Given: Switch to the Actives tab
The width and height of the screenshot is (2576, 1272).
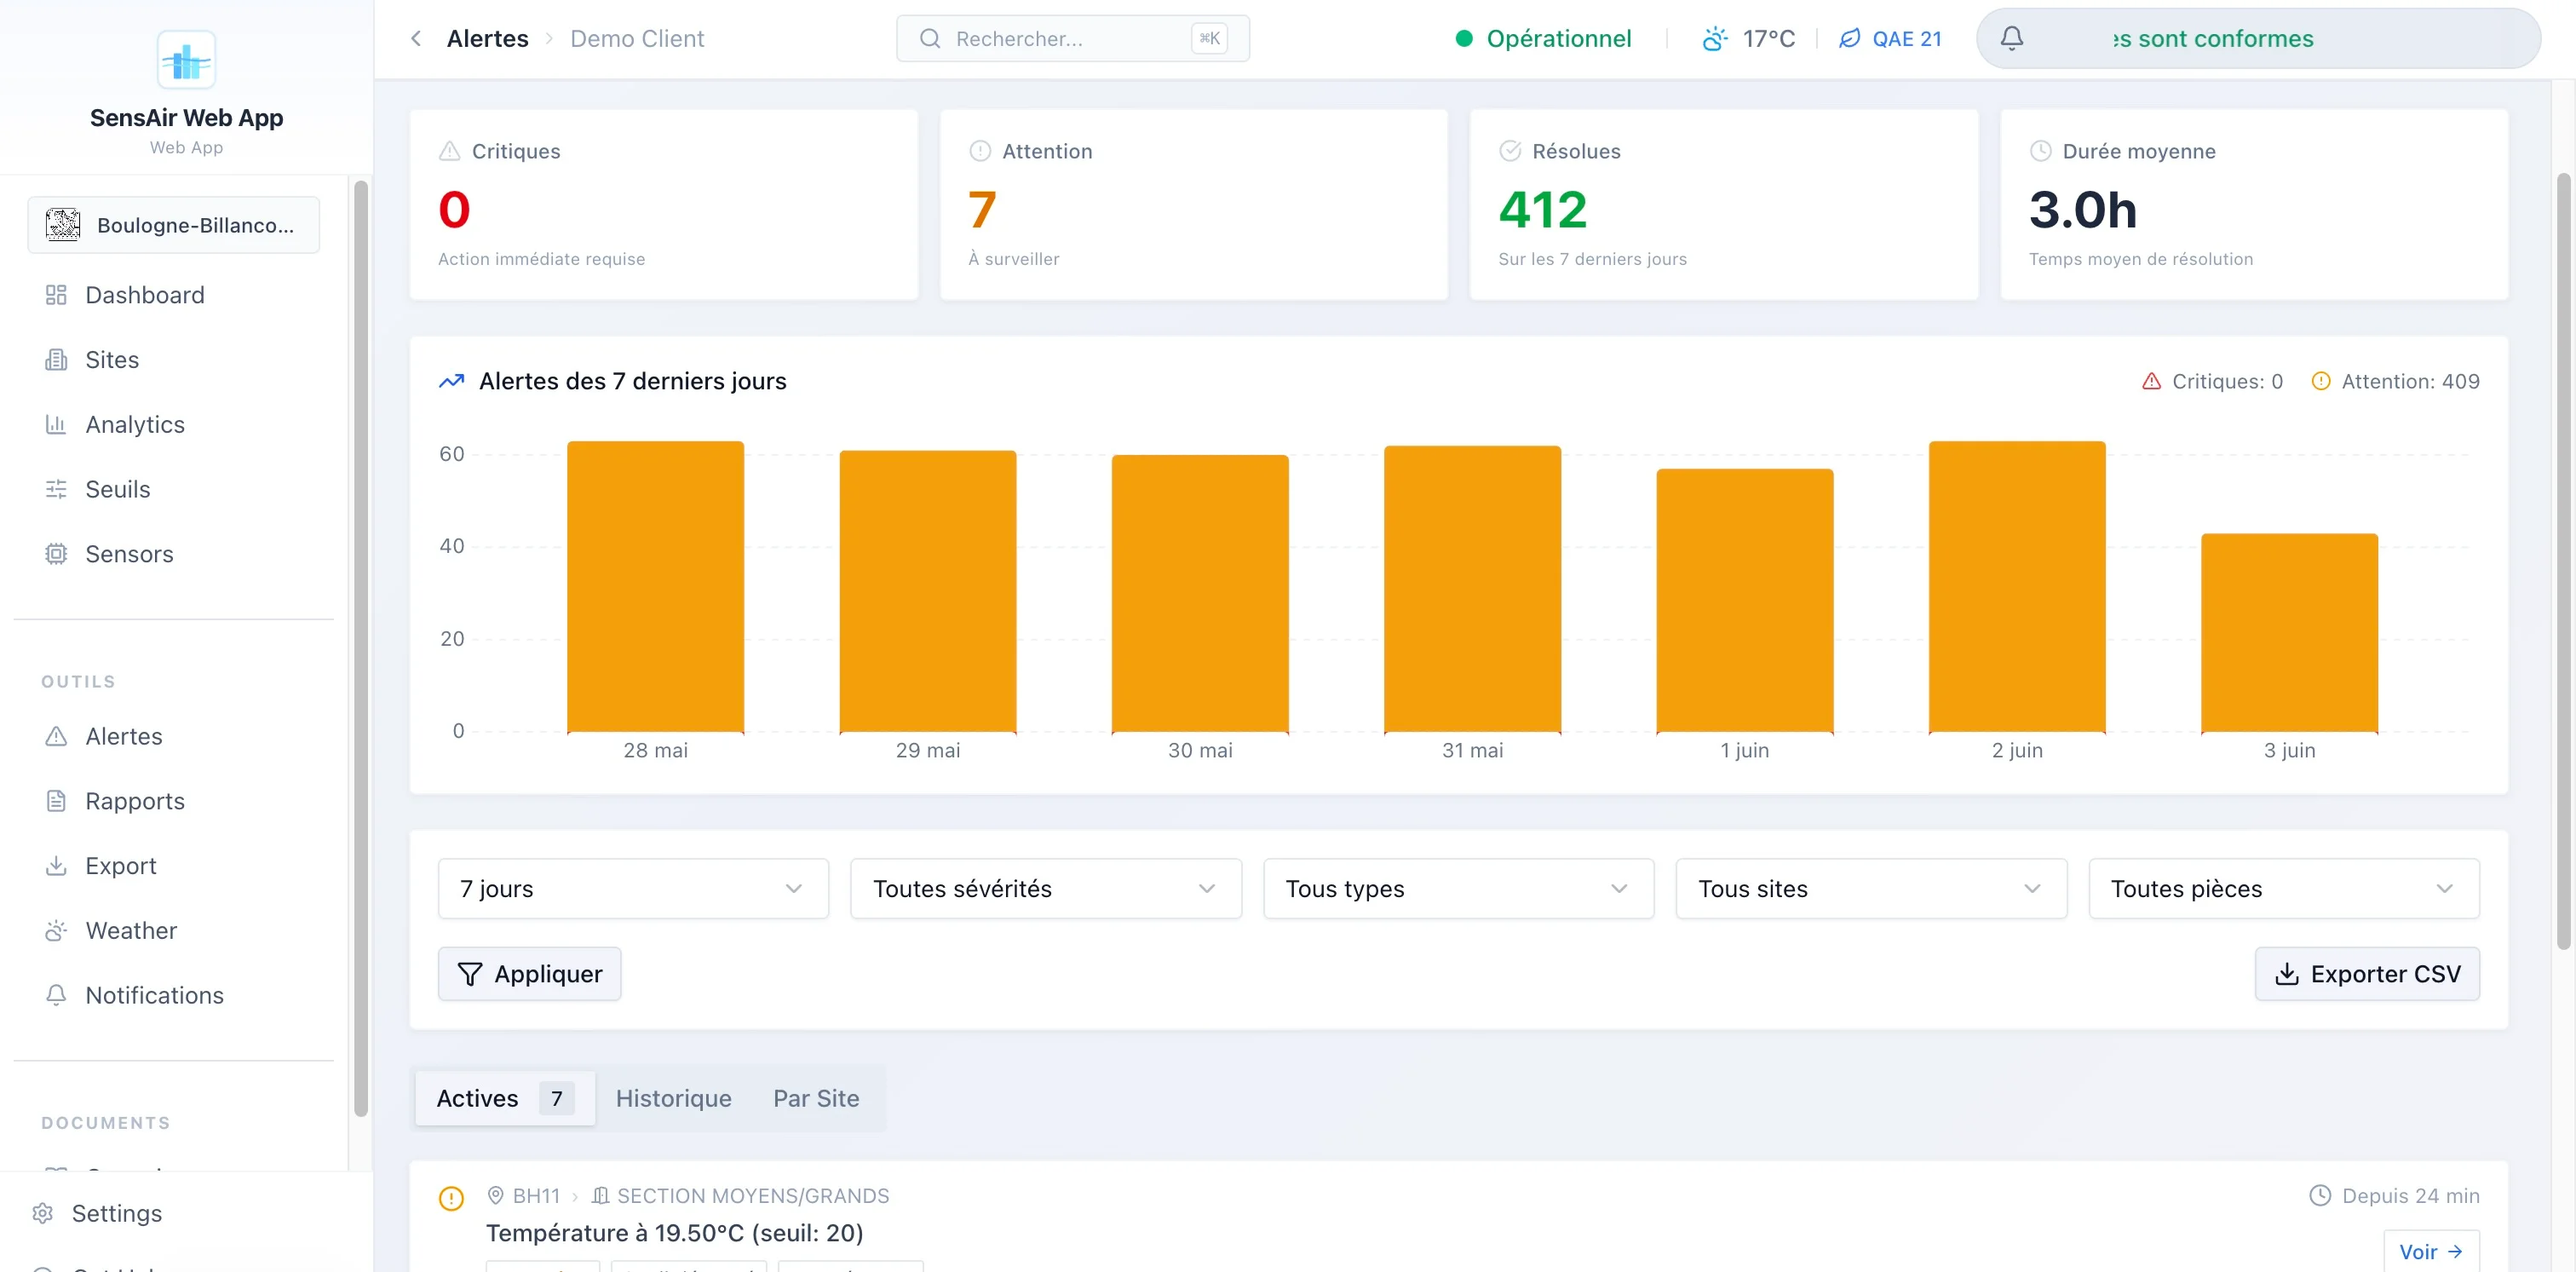Looking at the screenshot, I should point(505,1098).
